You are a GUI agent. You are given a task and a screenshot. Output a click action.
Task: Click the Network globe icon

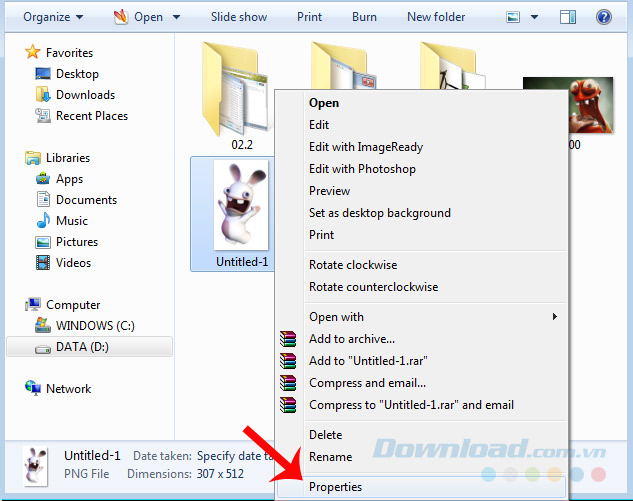pos(33,388)
